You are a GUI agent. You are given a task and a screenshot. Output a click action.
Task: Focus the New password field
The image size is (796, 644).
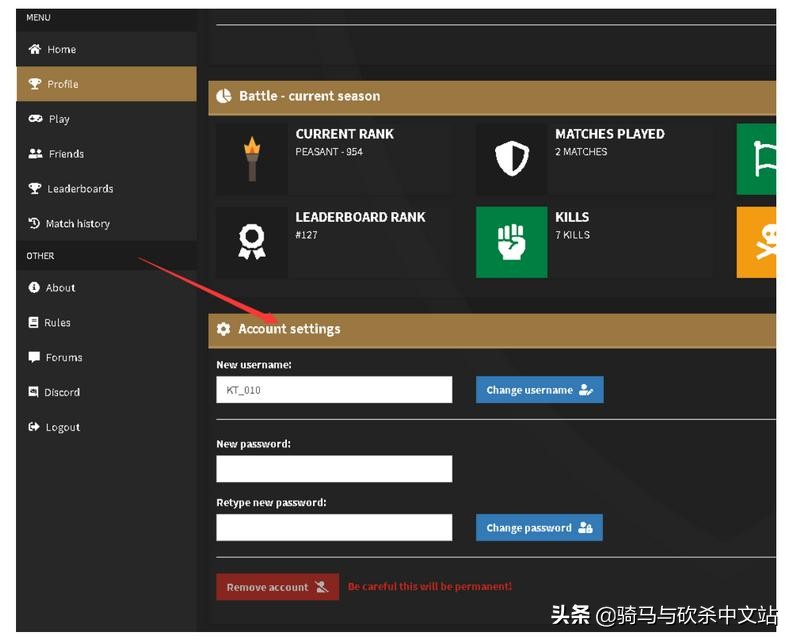pos(334,468)
